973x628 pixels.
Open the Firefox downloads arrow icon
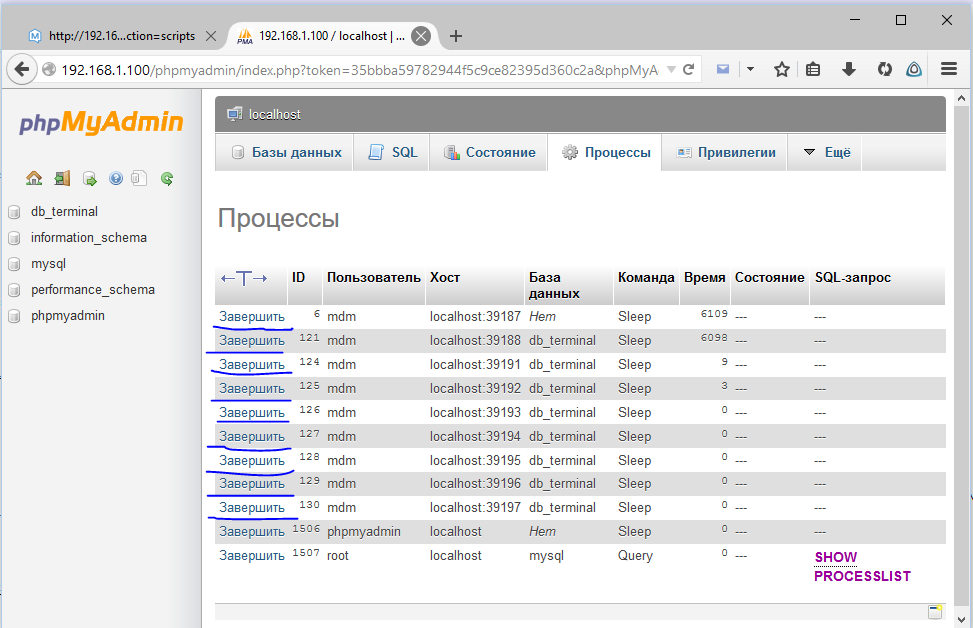click(849, 69)
